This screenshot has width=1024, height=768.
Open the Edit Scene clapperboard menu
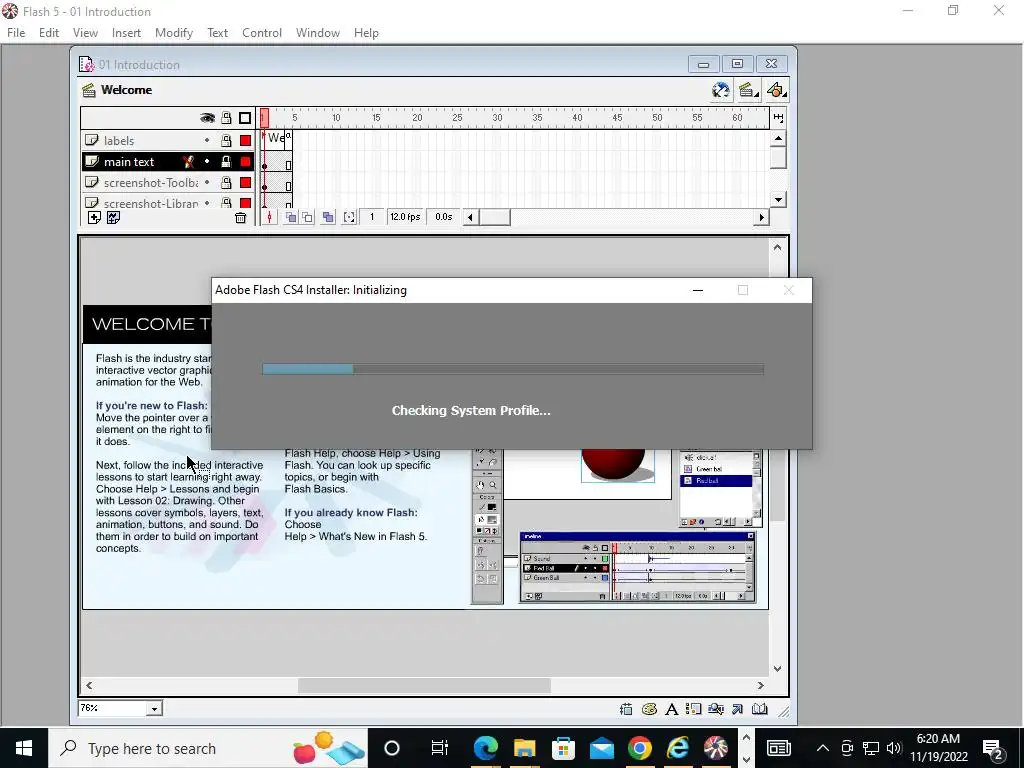[748, 90]
